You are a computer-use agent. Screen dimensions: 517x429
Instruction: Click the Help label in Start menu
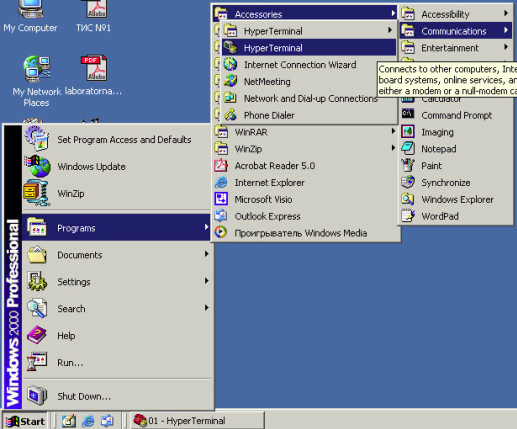pos(66,335)
